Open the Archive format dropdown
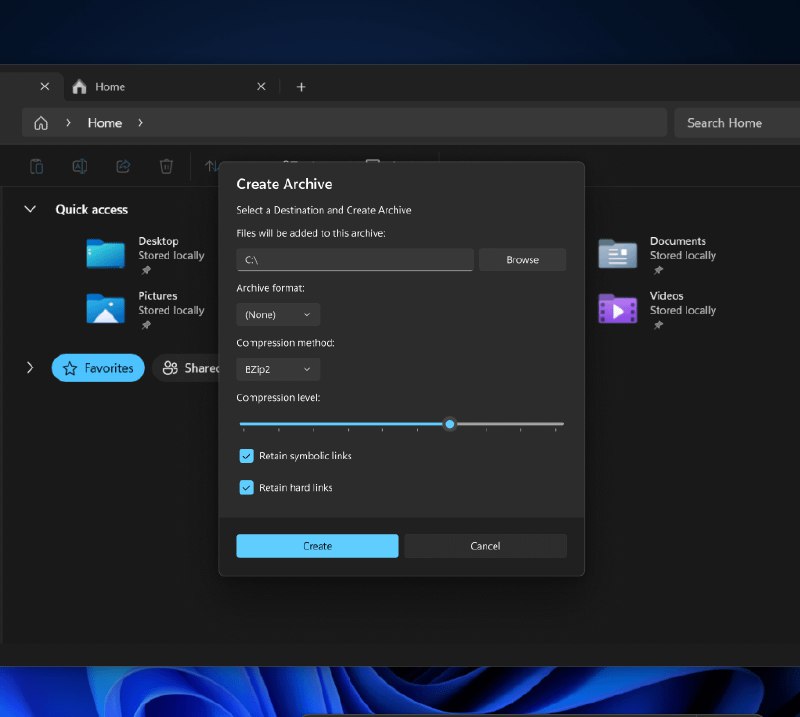The image size is (800, 717). 278,314
